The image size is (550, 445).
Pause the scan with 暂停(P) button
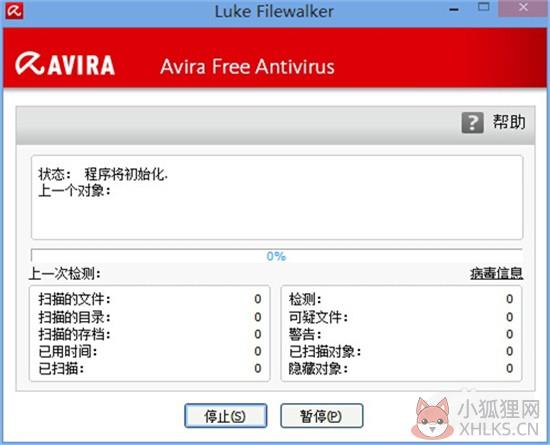[321, 416]
